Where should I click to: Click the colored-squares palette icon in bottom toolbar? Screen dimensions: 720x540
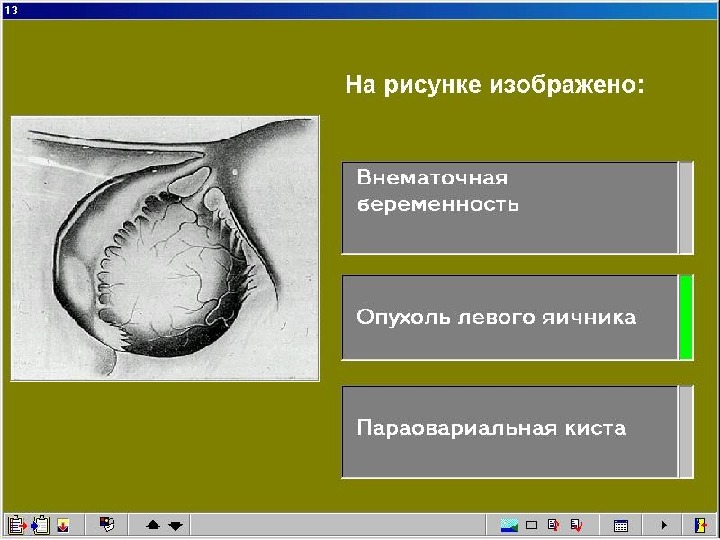107,524
